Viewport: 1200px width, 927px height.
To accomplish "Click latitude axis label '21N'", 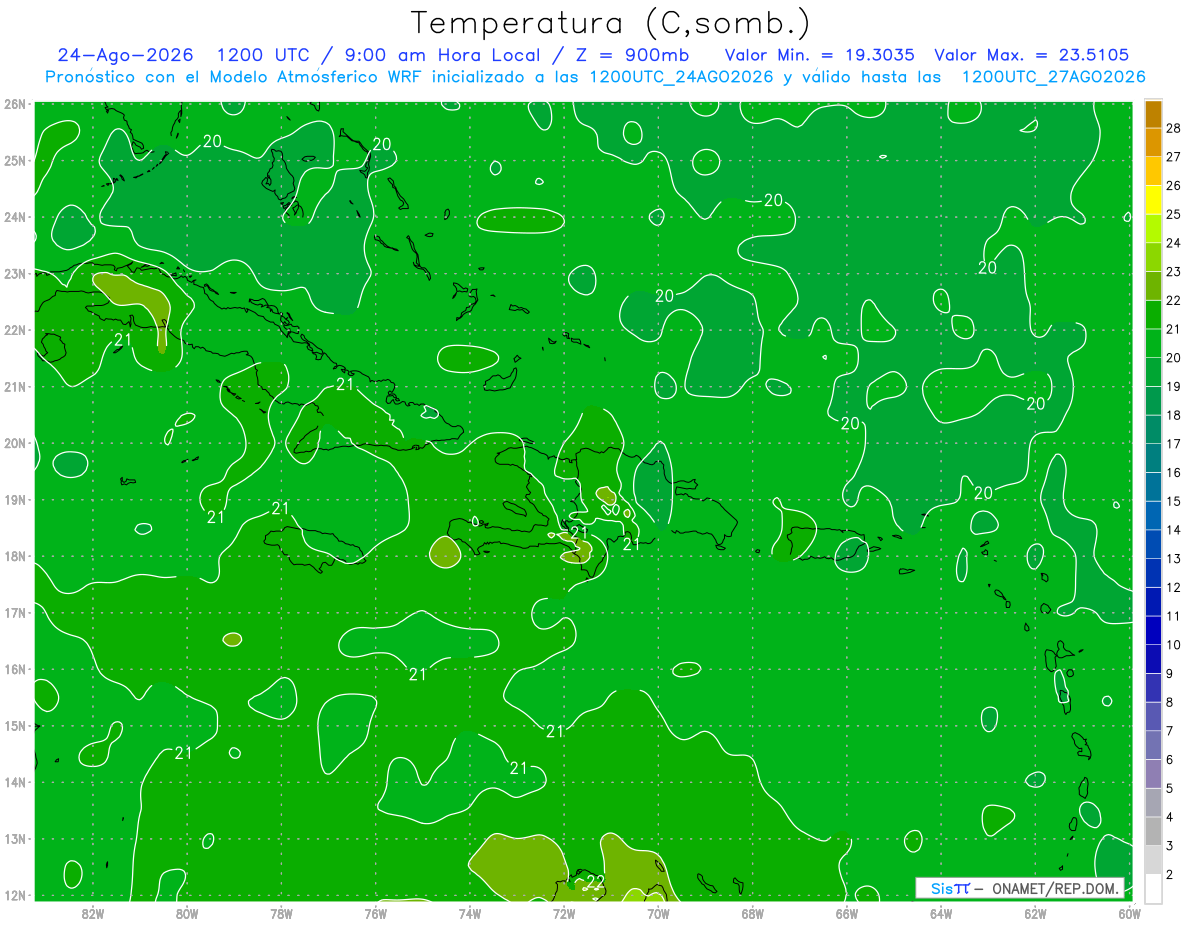I will [x=14, y=386].
